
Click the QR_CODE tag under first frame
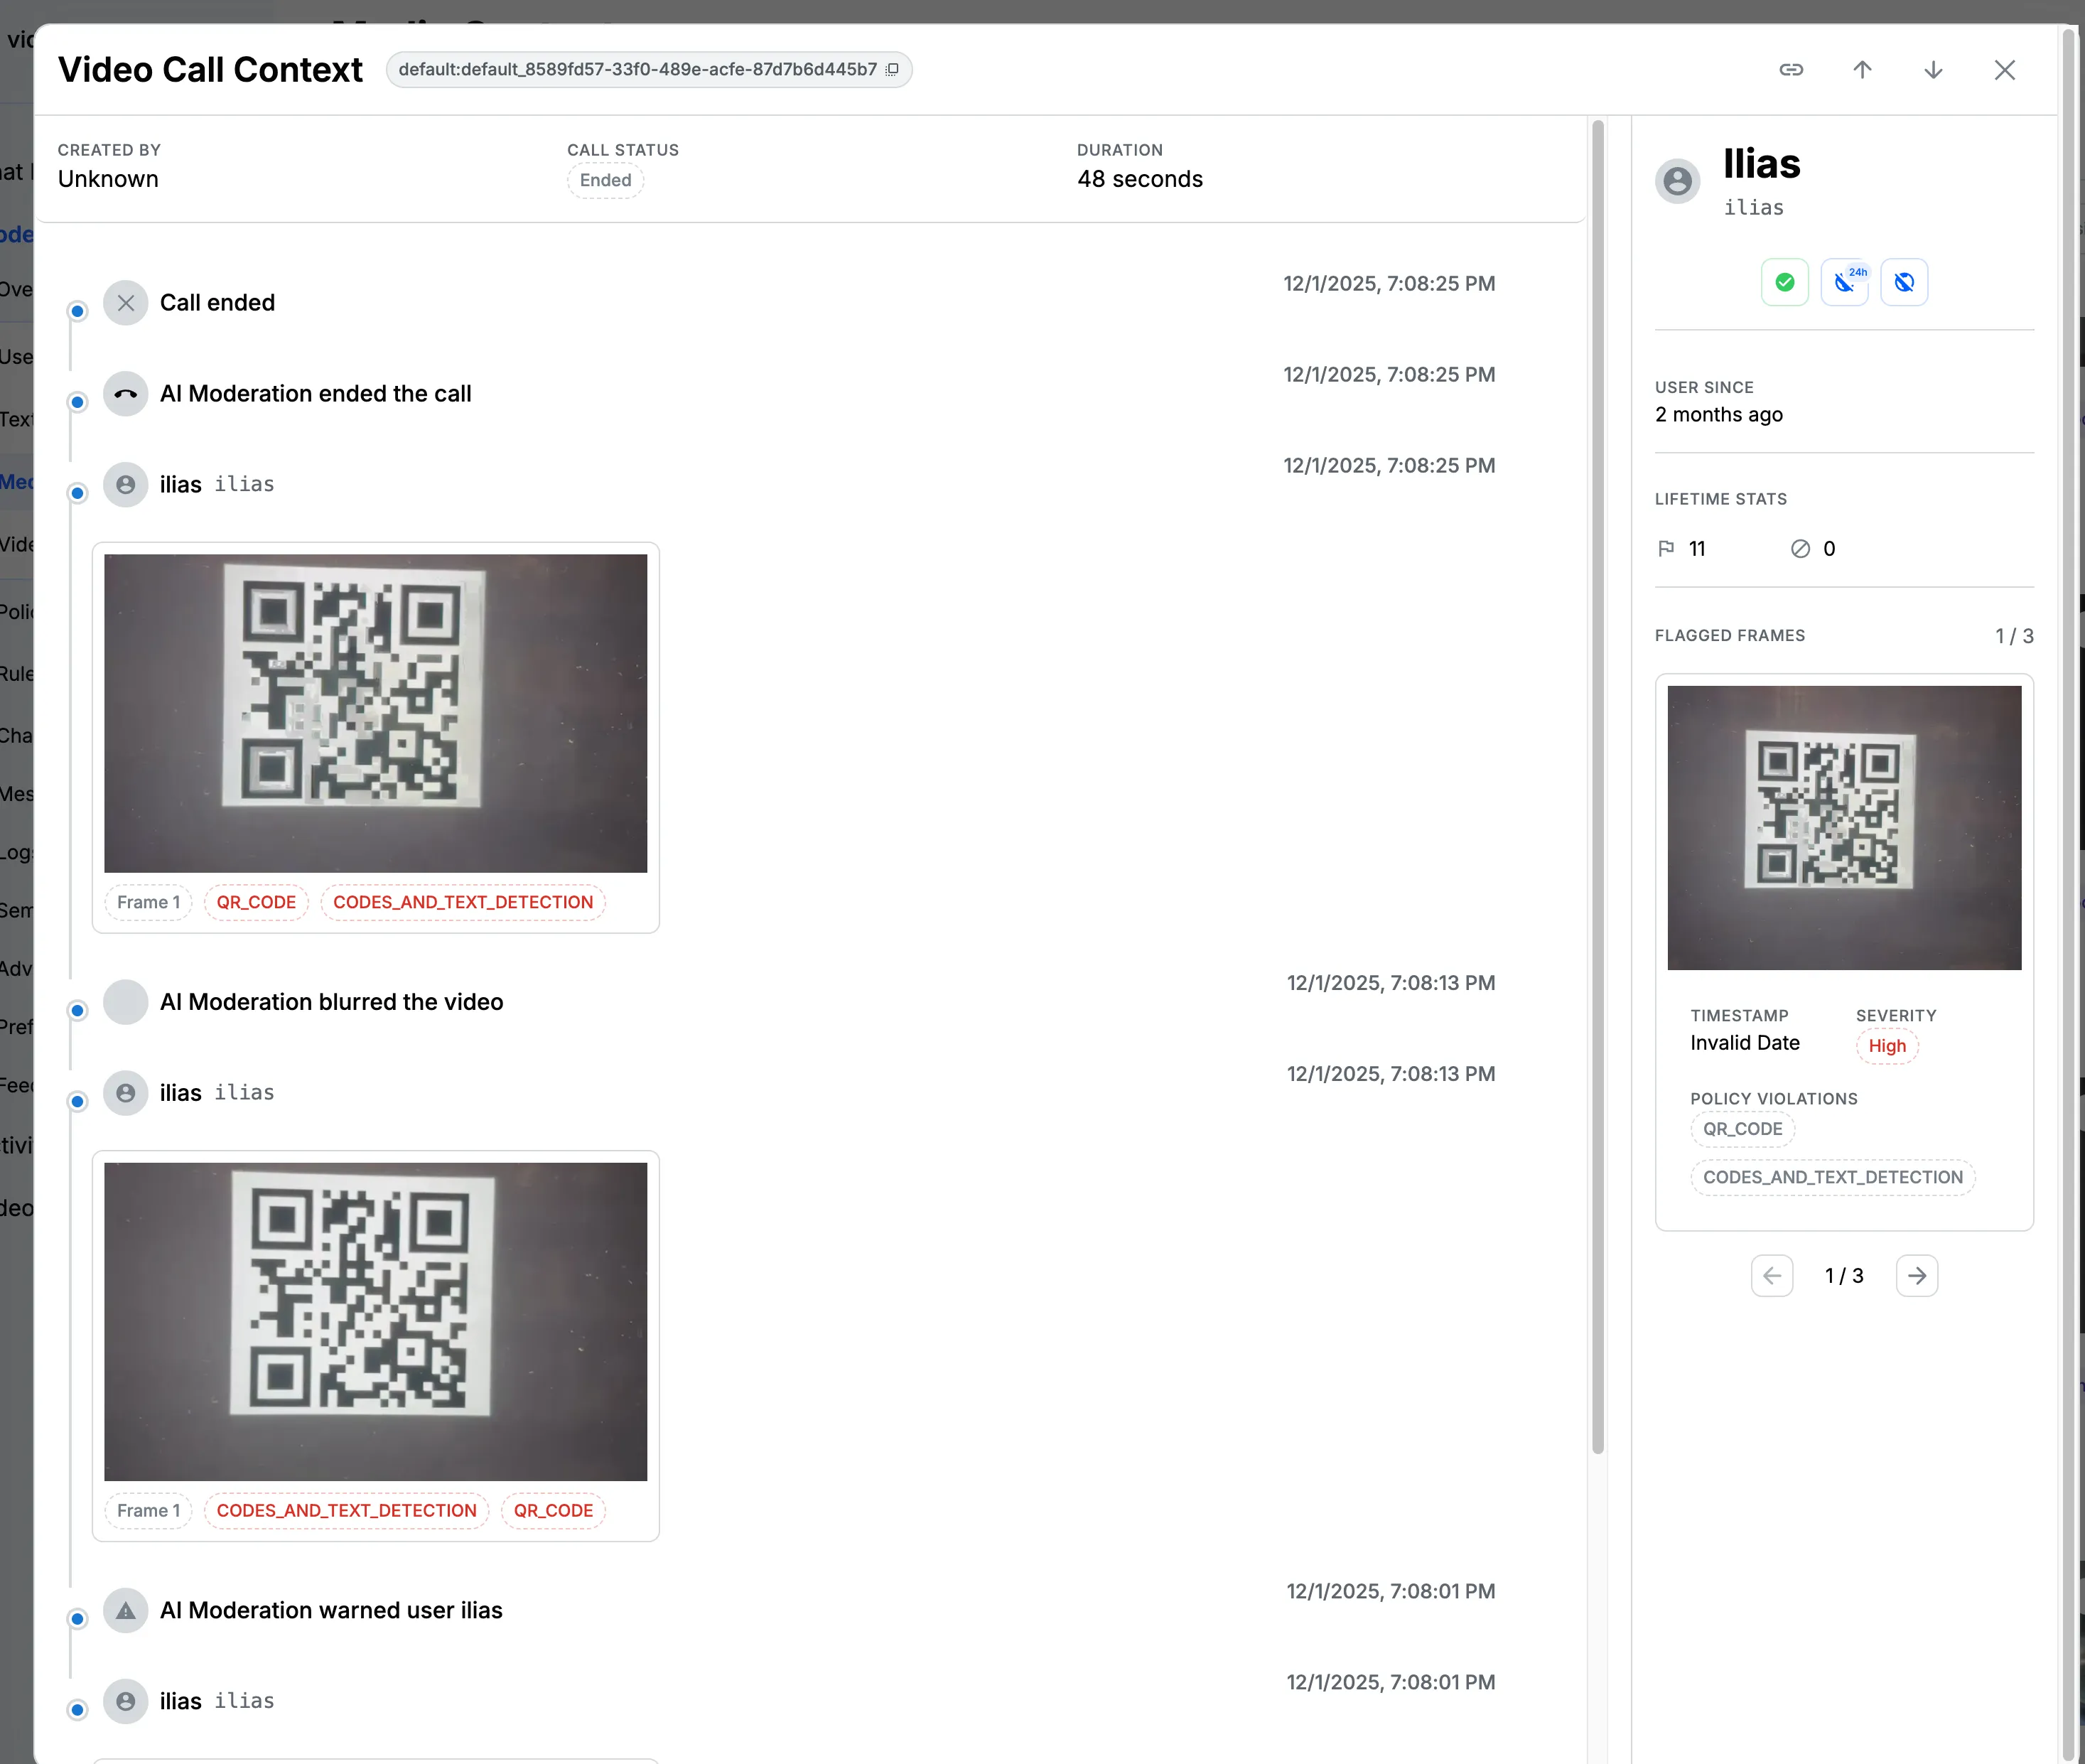[x=256, y=902]
